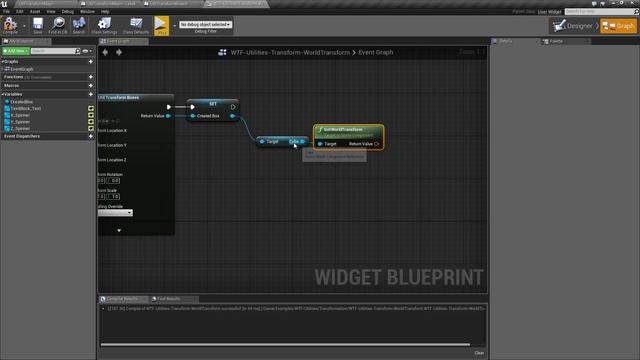Switch to the Event Graph tab
640x360 pixels.
coord(123,41)
